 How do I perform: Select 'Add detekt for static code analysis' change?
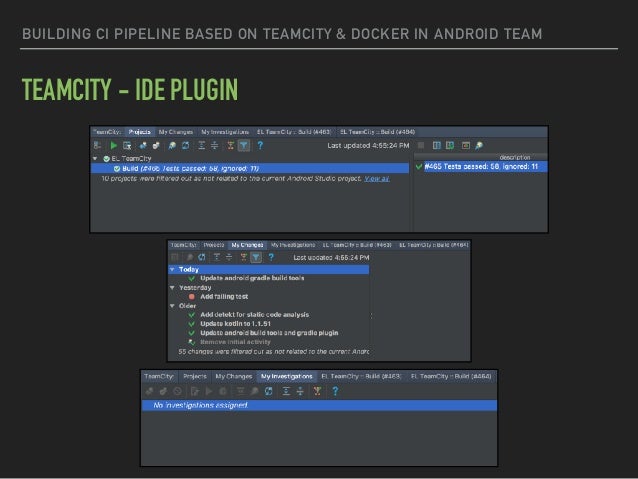tap(255, 315)
